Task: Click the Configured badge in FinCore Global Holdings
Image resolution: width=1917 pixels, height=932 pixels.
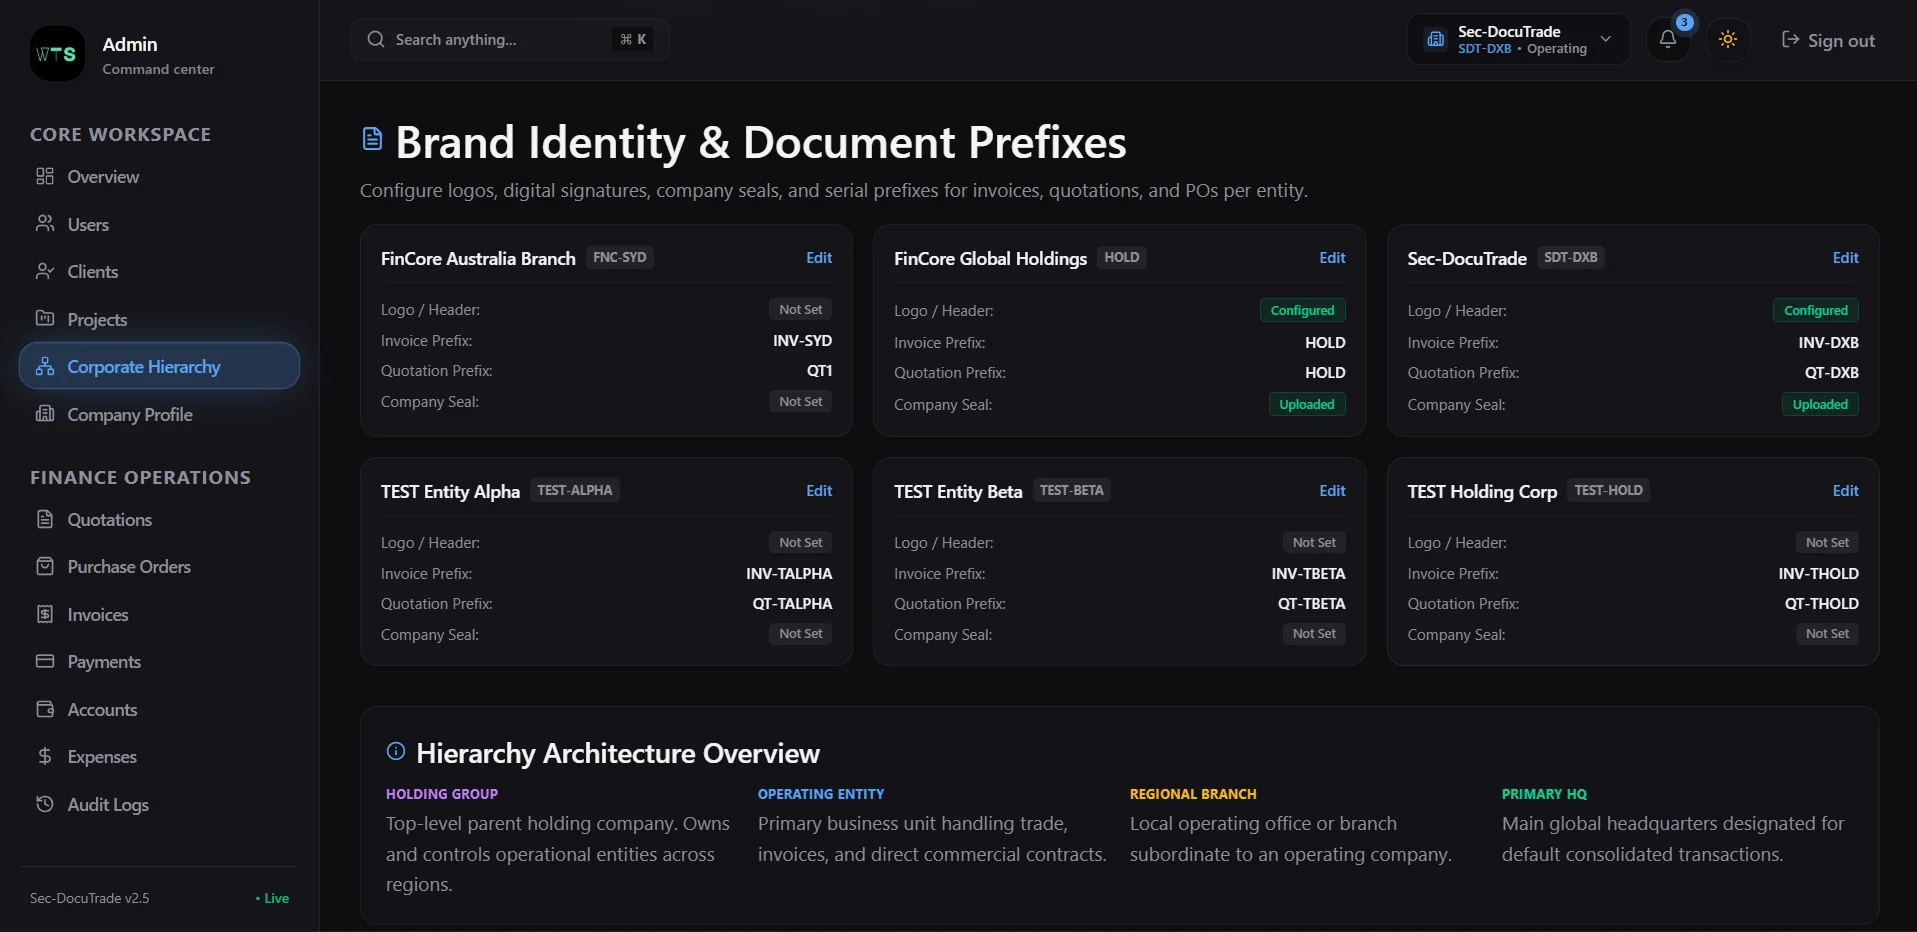Action: 1302,310
